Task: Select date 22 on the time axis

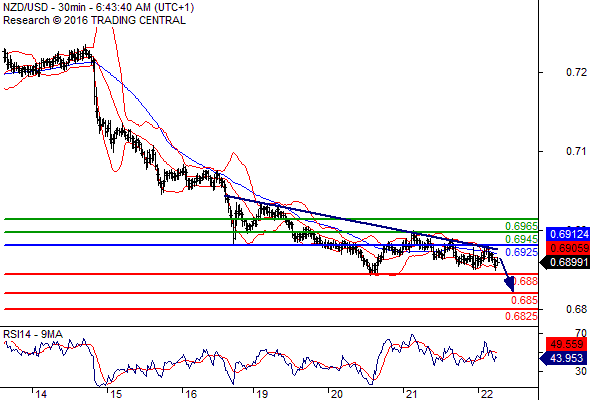Action: click(487, 394)
